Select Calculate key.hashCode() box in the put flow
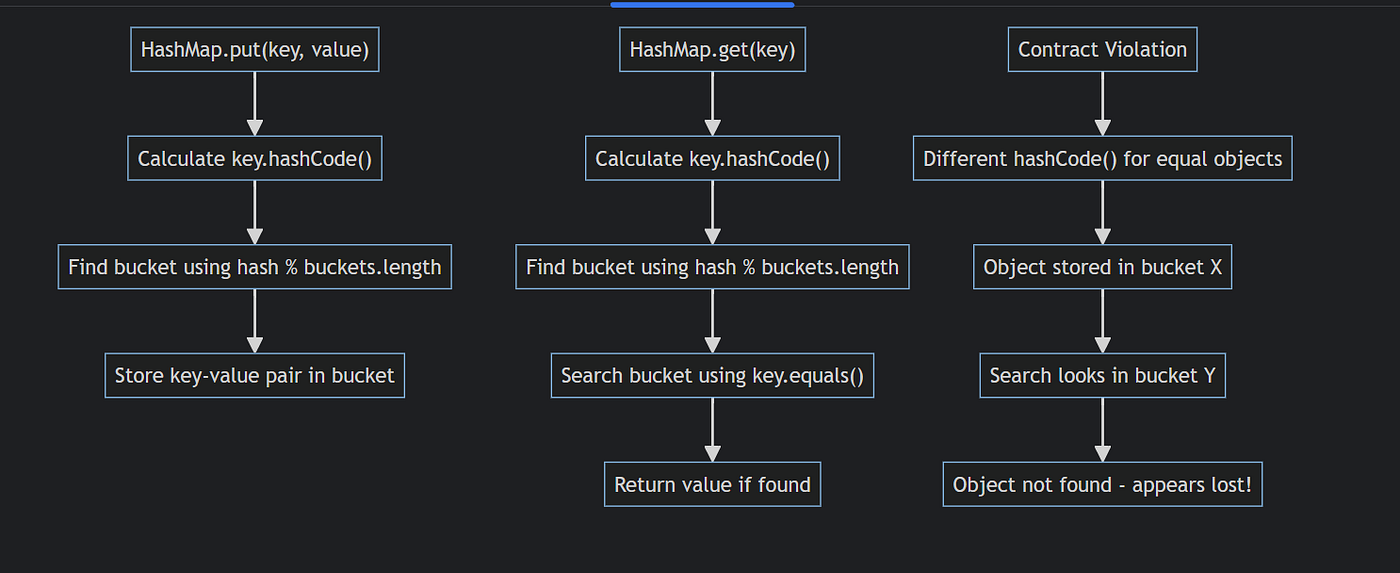The width and height of the screenshot is (1400, 573). pyautogui.click(x=255, y=159)
